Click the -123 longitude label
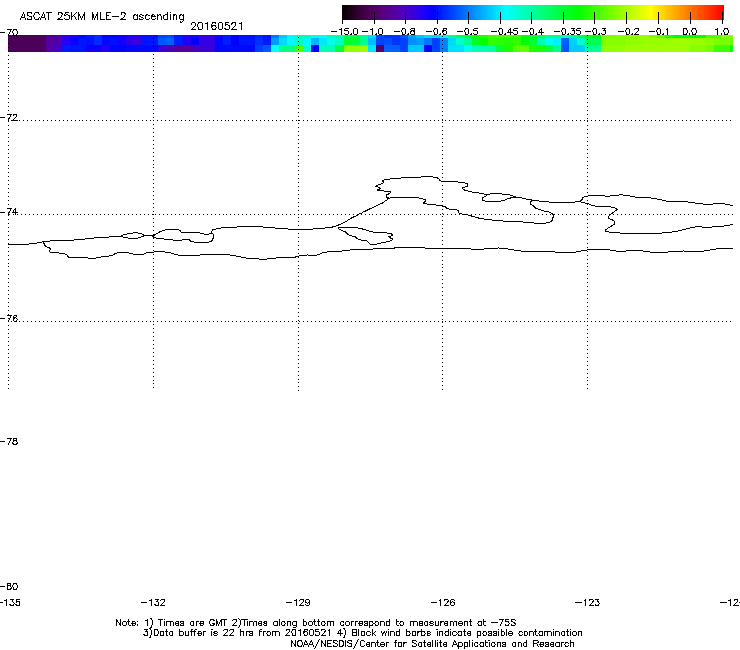 [588, 602]
